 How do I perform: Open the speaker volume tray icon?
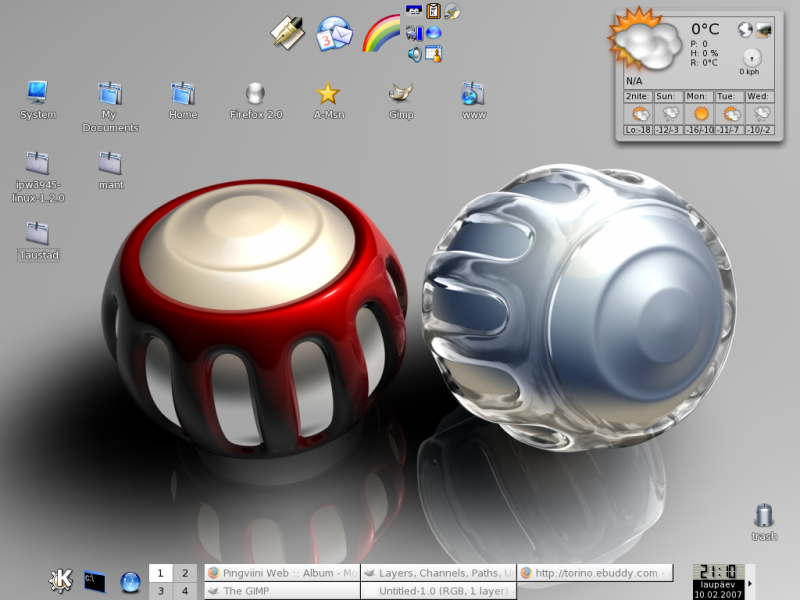pos(414,54)
